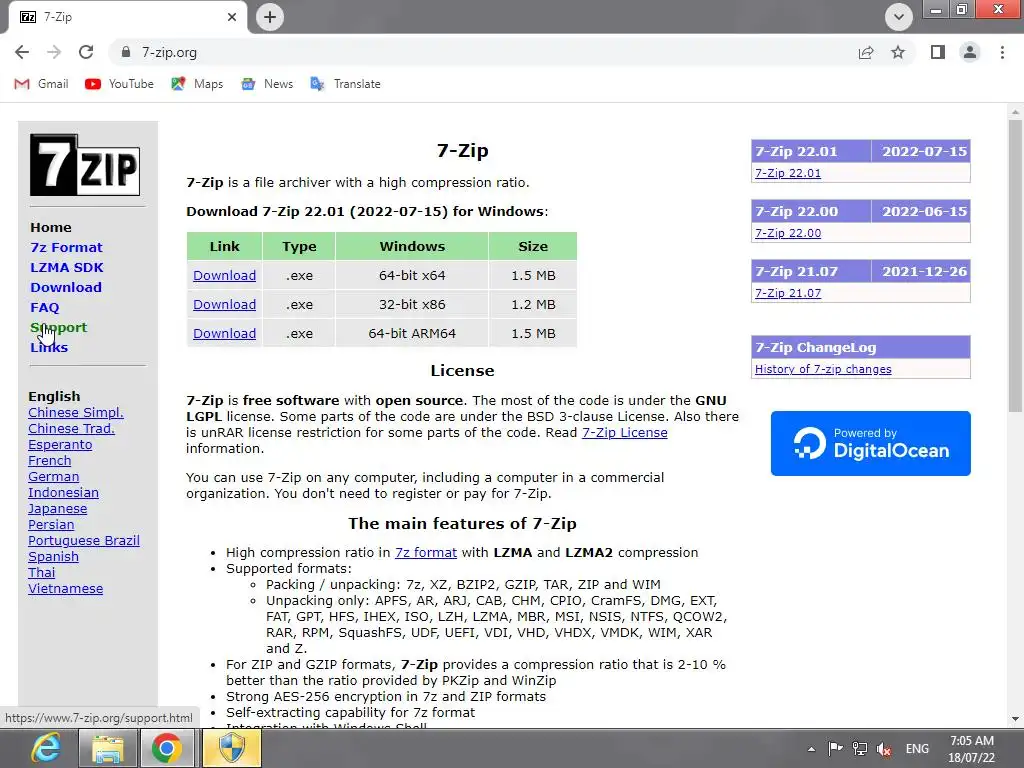Open 7z Format in sidebar menu
1024x768 pixels.
tap(67, 248)
